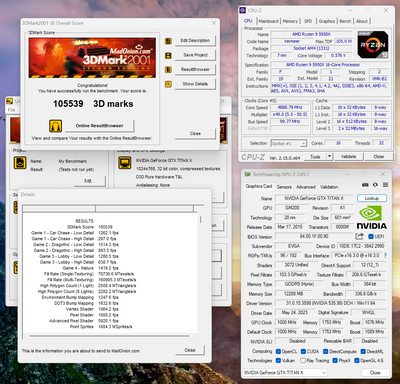This screenshot has width=400, height=384.
Task: Open the About tab in CPU-Z
Action: [362, 21]
